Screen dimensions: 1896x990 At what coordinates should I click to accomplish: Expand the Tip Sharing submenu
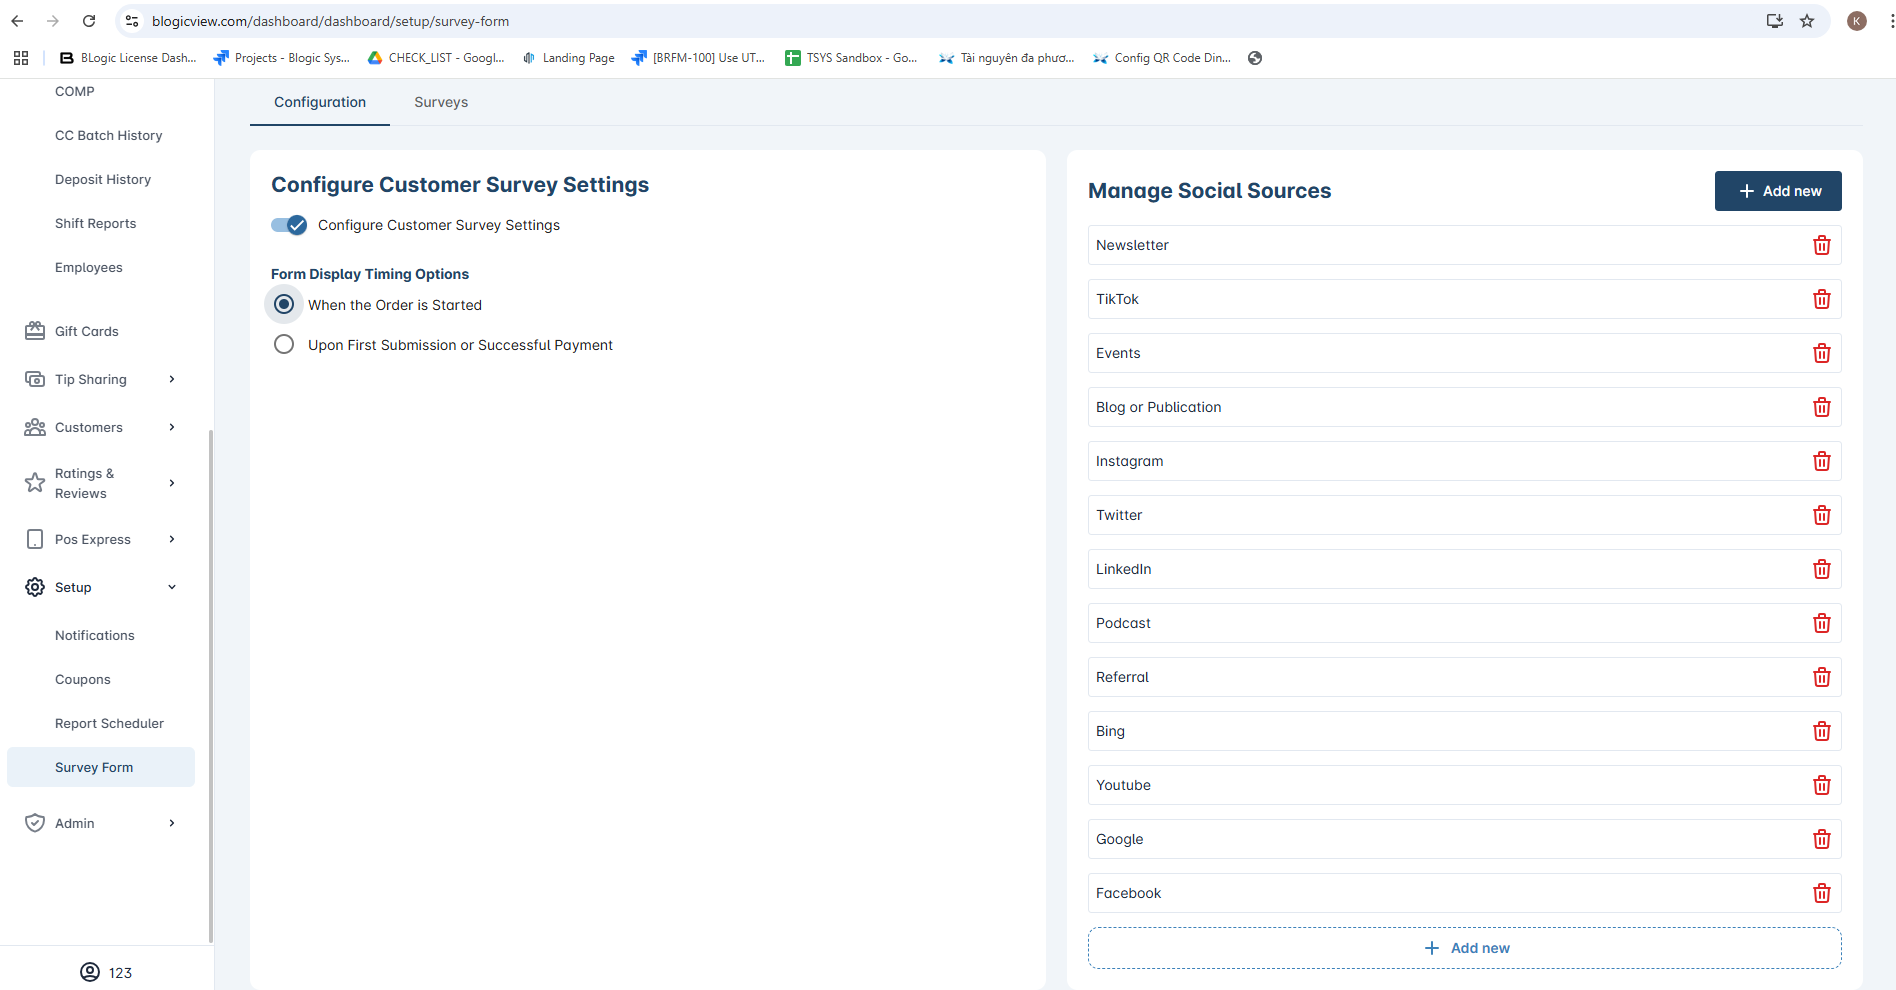[172, 379]
